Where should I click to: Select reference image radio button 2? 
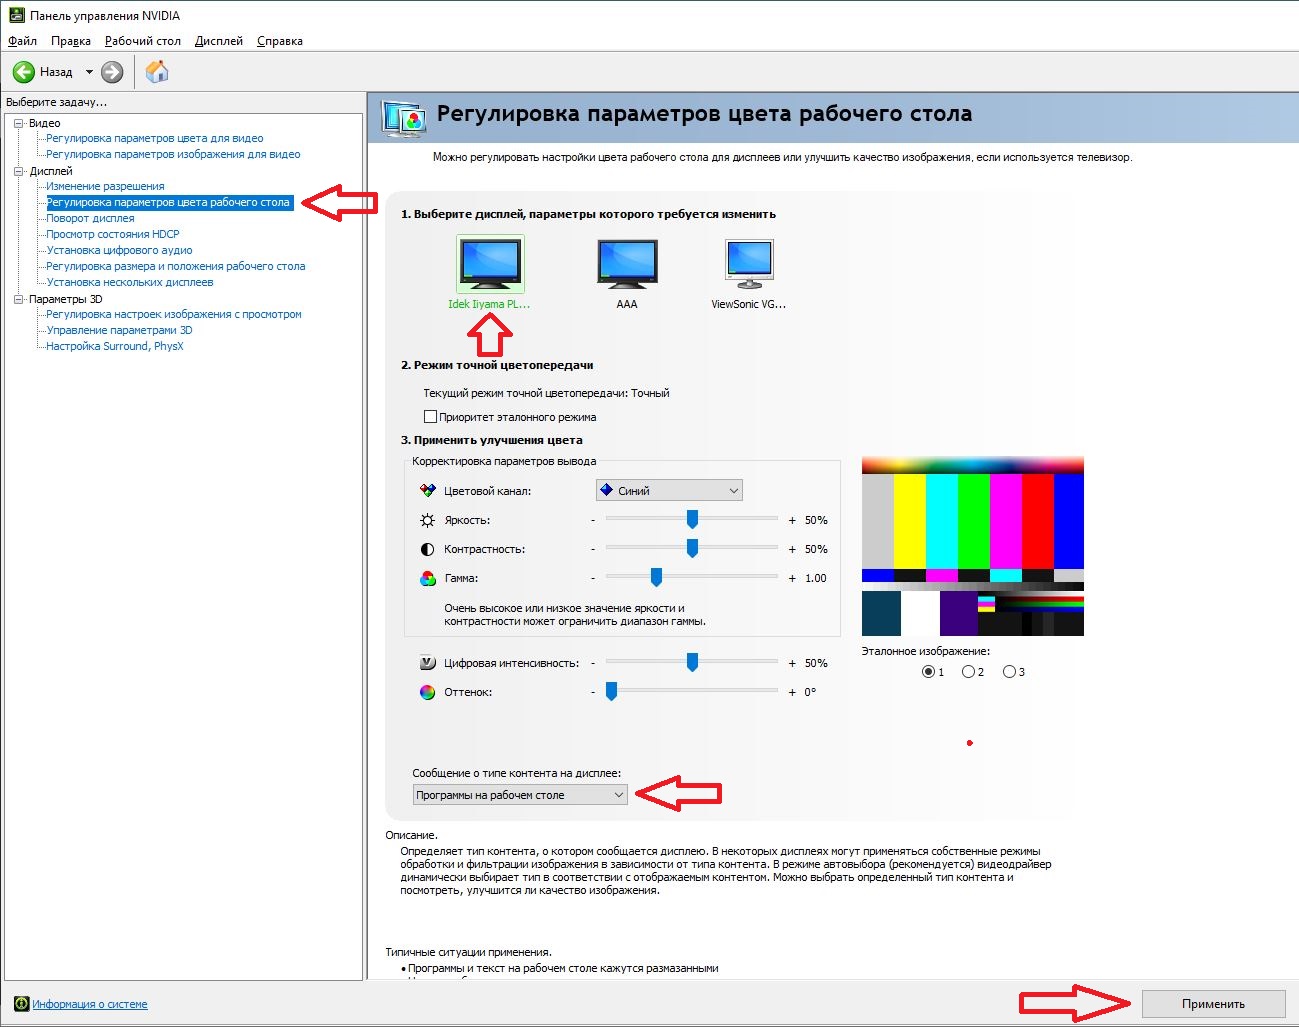[x=968, y=672]
